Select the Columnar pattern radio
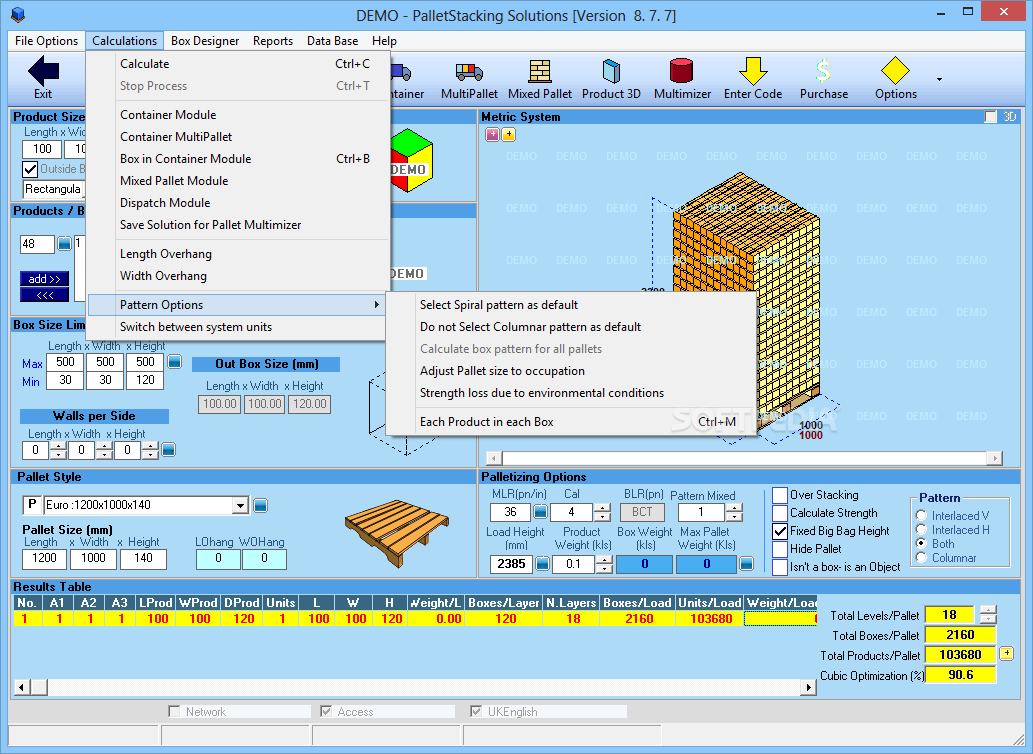Screen dimensions: 1033x754 tap(921, 558)
